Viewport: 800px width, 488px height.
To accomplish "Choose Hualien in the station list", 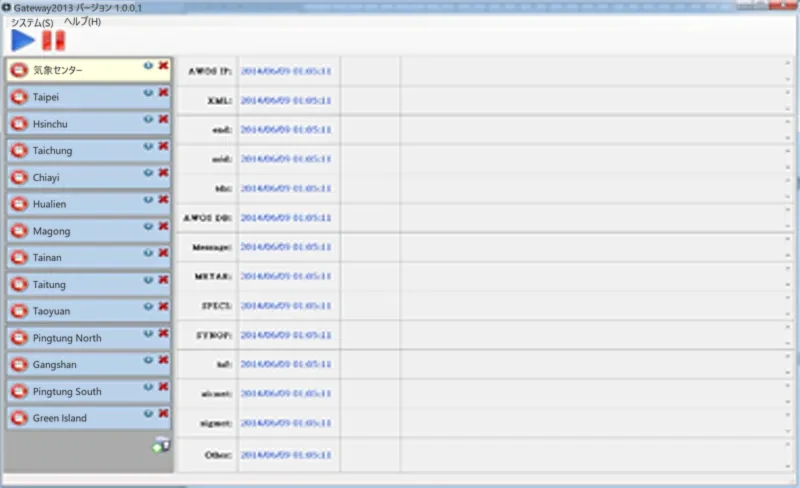I will click(89, 204).
